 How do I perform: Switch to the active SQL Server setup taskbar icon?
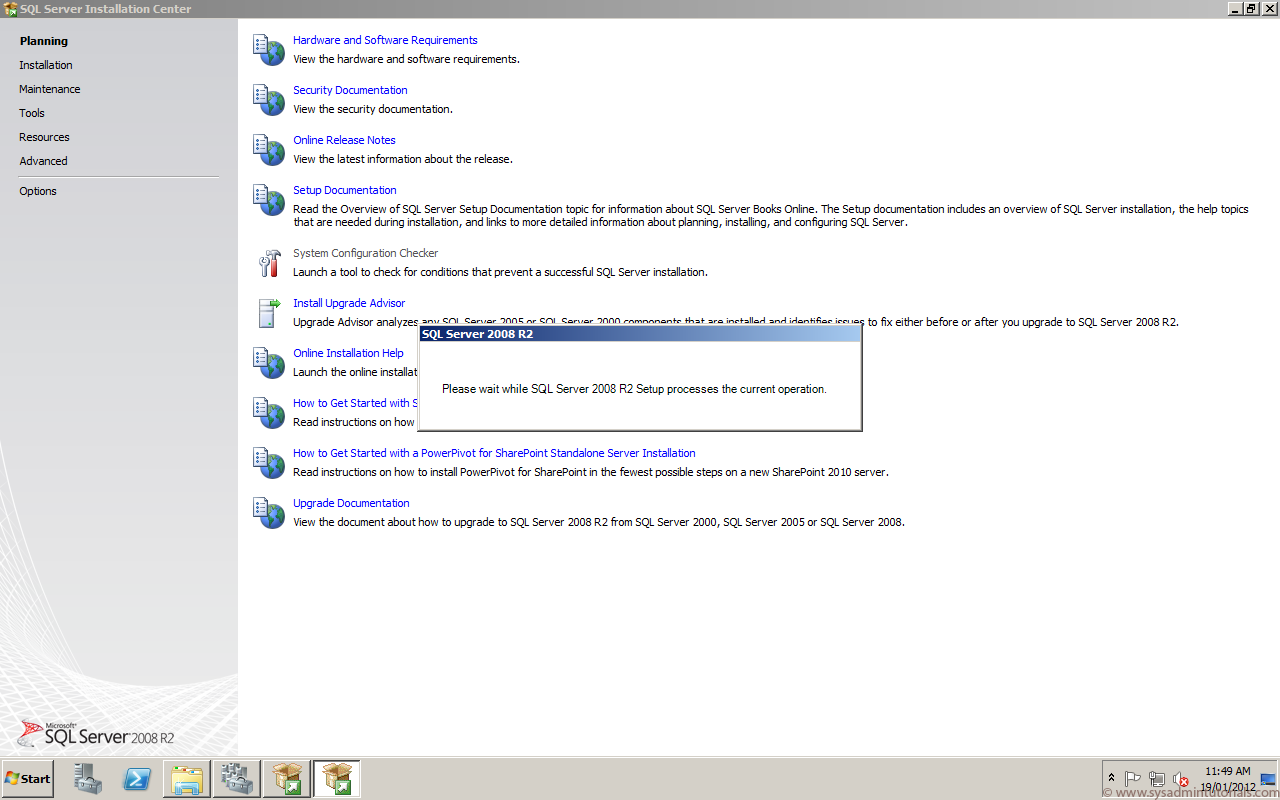point(337,779)
